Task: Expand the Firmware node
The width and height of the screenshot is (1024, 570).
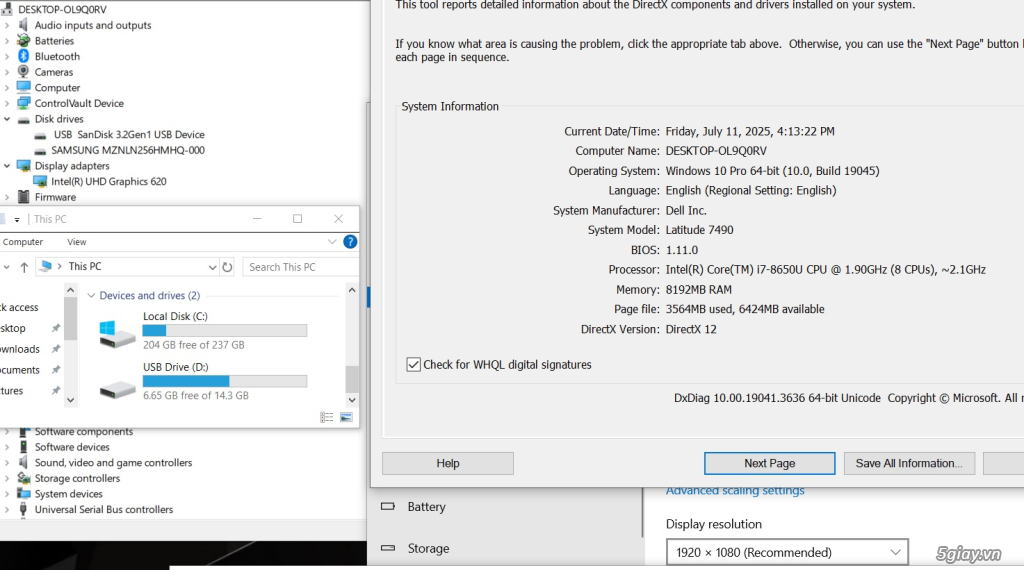Action: coord(7,197)
